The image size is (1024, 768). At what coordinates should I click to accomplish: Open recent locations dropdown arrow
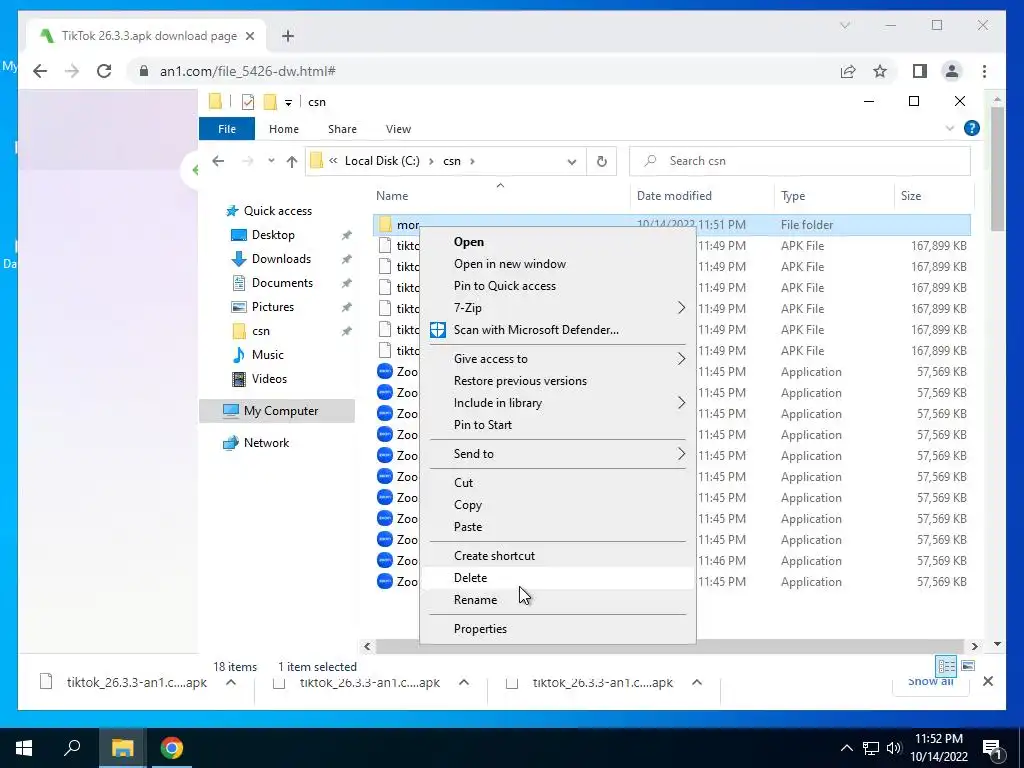point(271,161)
